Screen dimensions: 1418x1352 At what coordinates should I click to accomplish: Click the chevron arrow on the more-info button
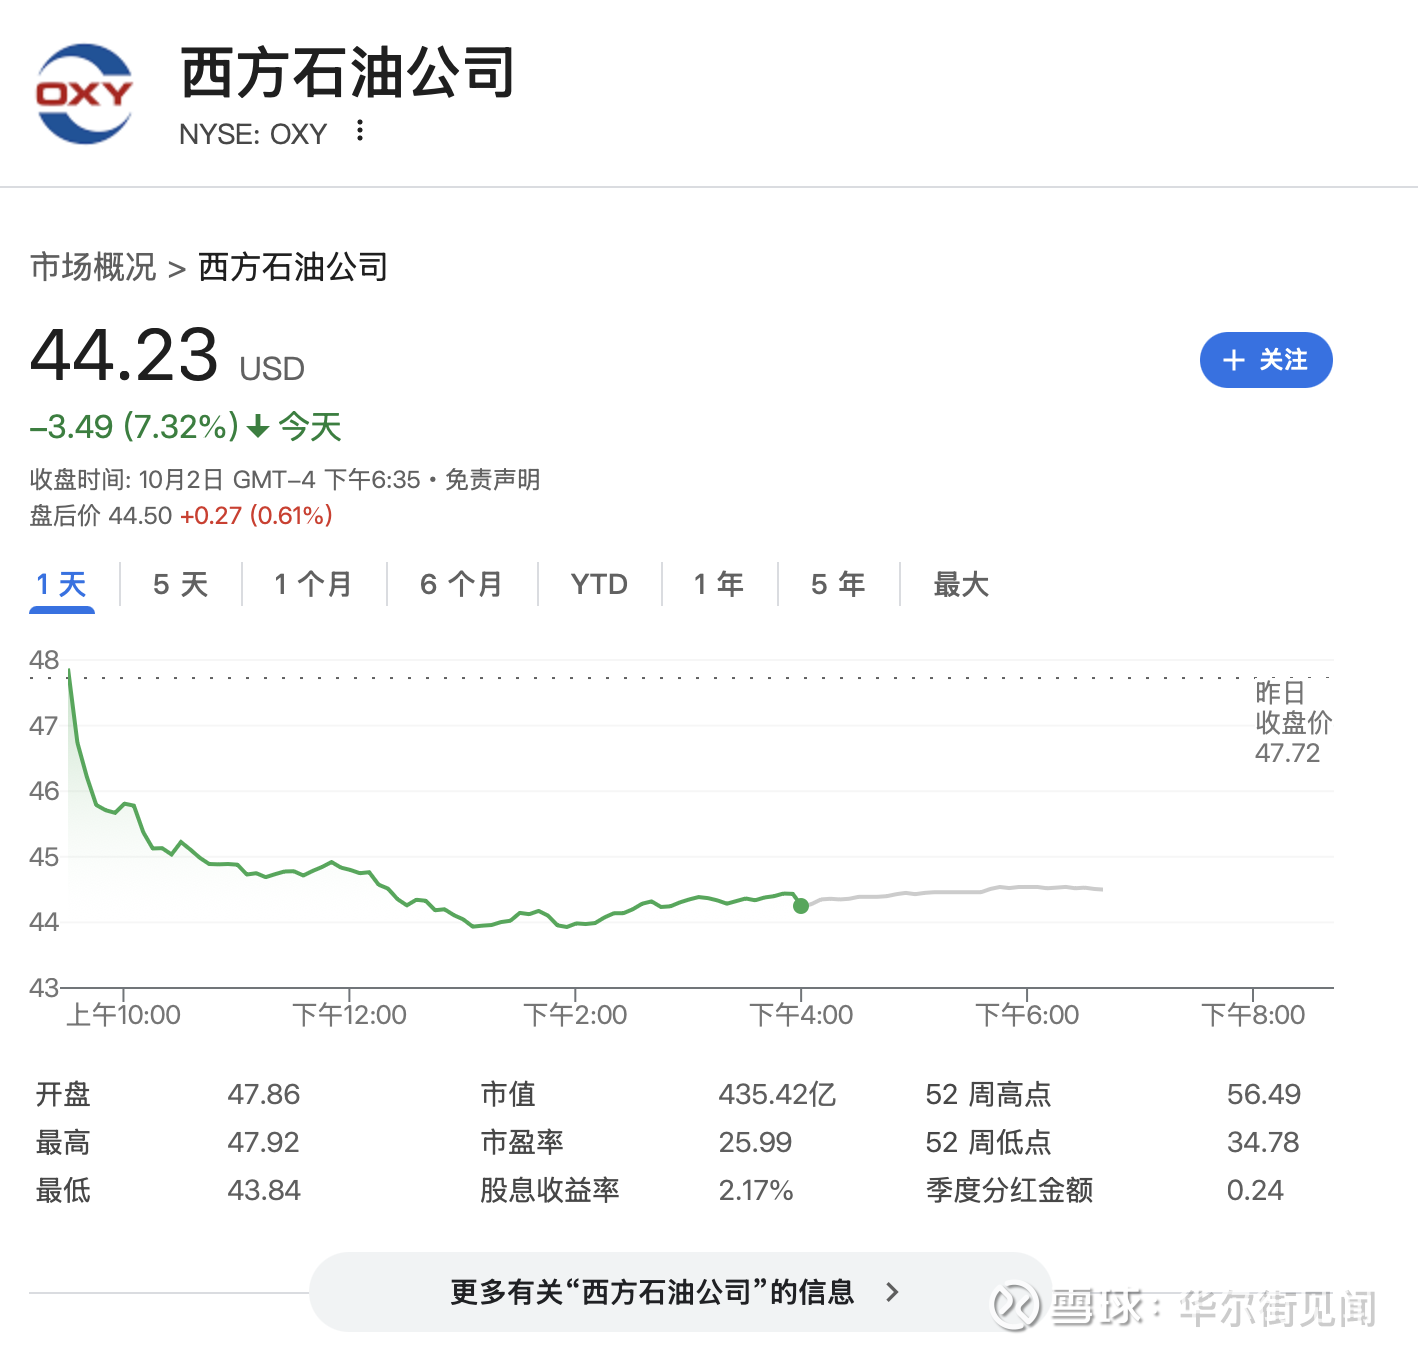pos(892,1292)
